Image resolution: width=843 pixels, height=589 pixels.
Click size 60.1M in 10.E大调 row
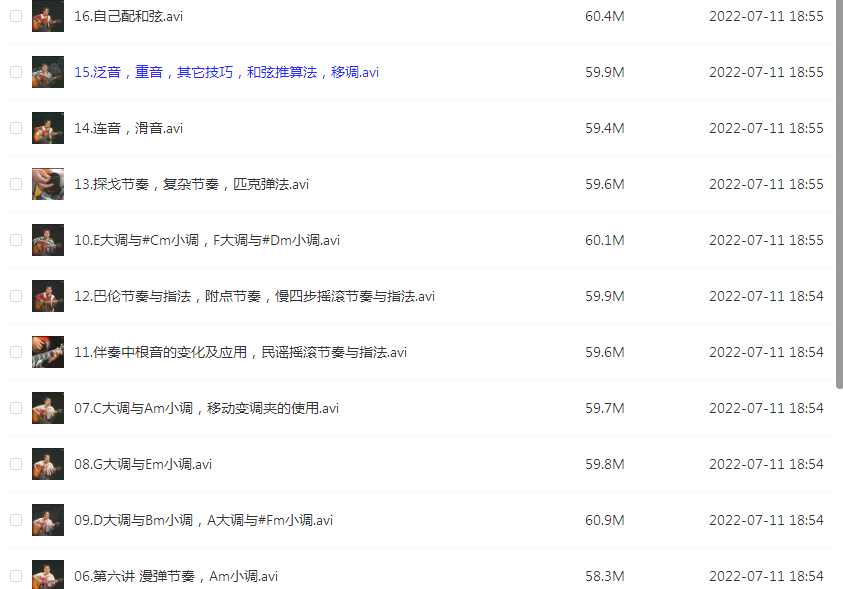pos(605,240)
